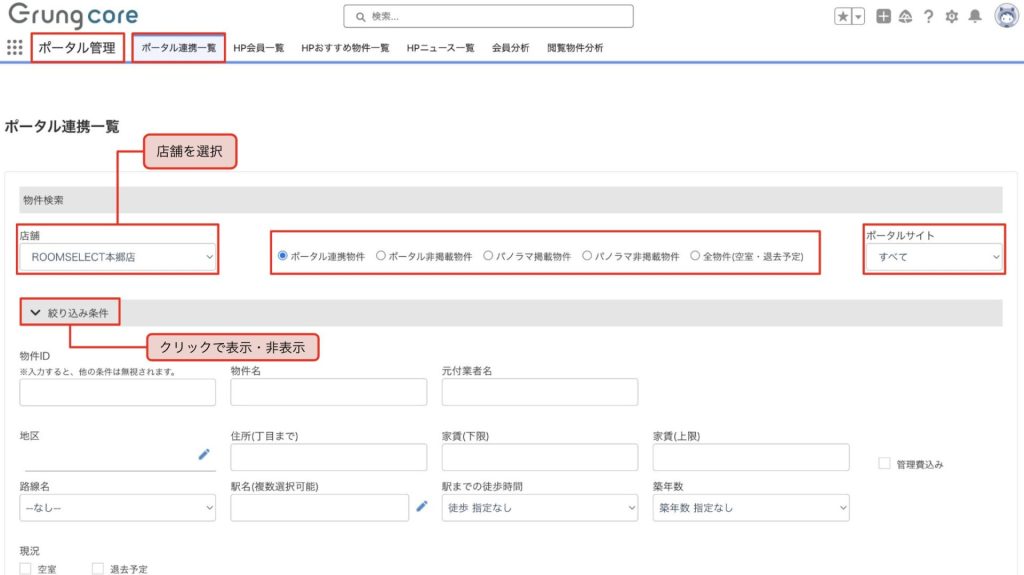Click the user avatar profile icon
Image resolution: width=1024 pixels, height=575 pixels.
(x=1006, y=16)
